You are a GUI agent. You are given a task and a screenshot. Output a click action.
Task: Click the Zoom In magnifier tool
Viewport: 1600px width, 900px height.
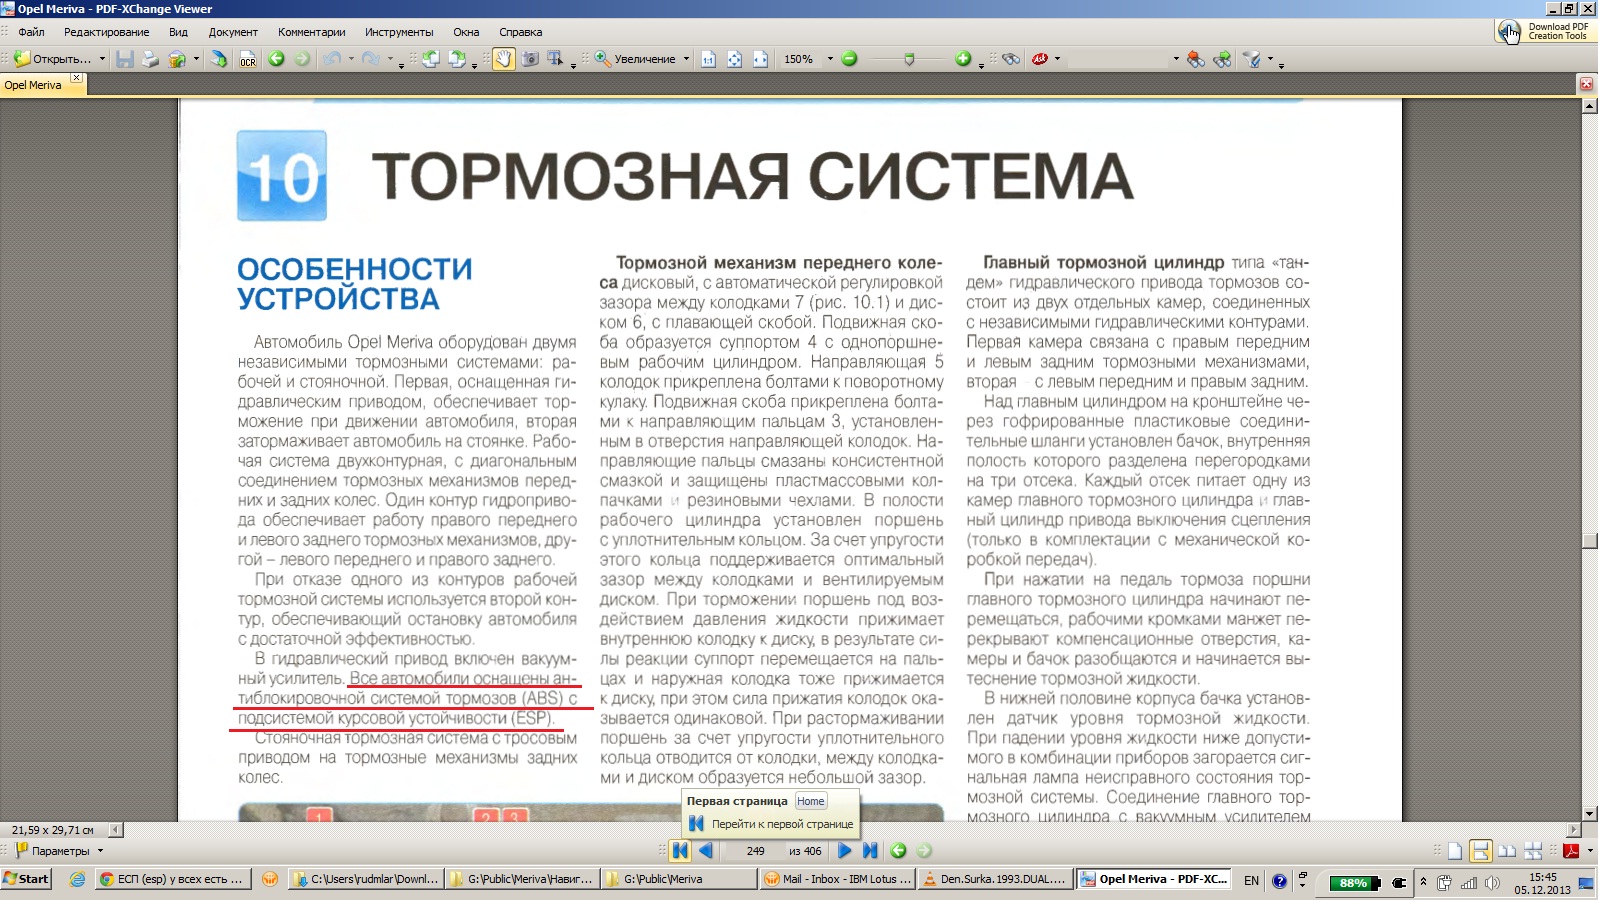point(603,59)
